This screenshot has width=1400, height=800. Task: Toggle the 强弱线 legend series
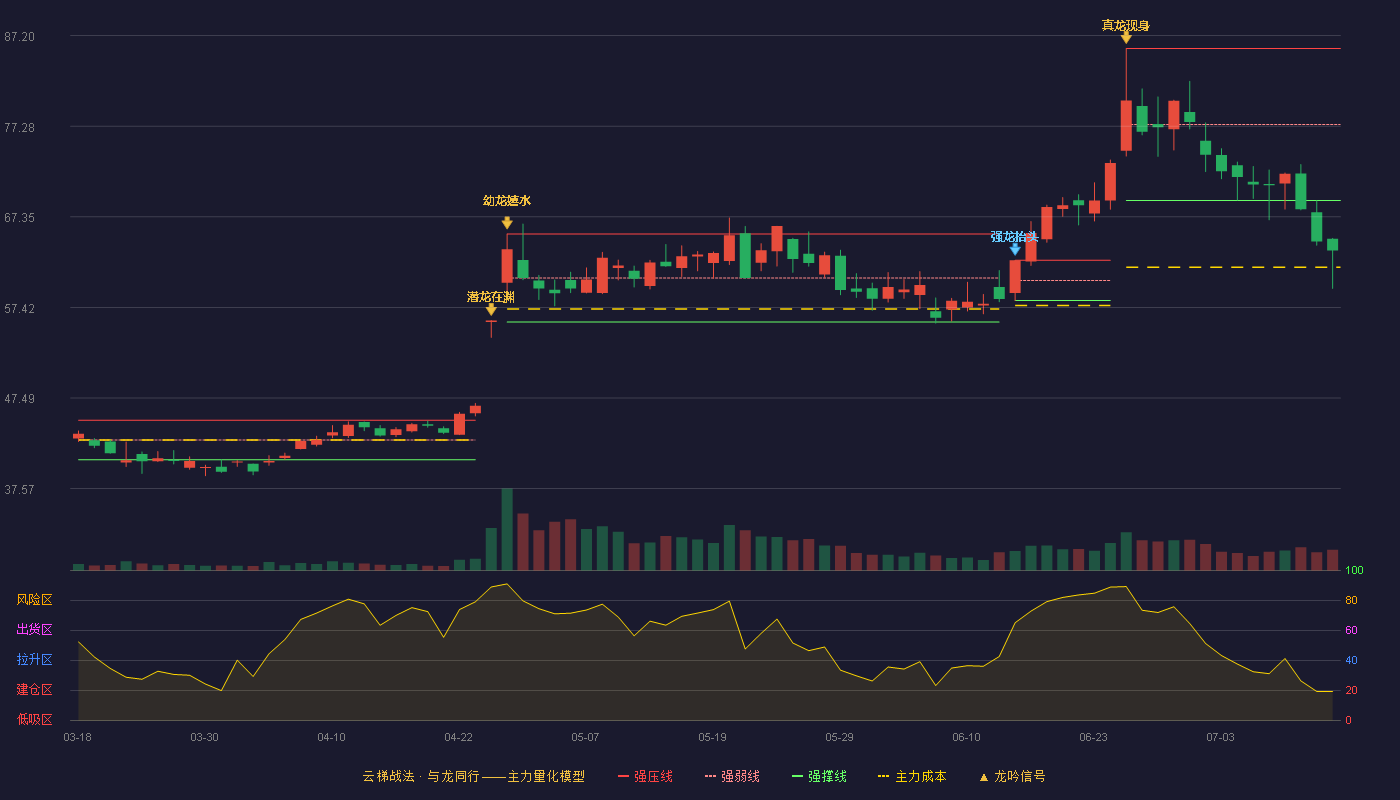pyautogui.click(x=732, y=776)
